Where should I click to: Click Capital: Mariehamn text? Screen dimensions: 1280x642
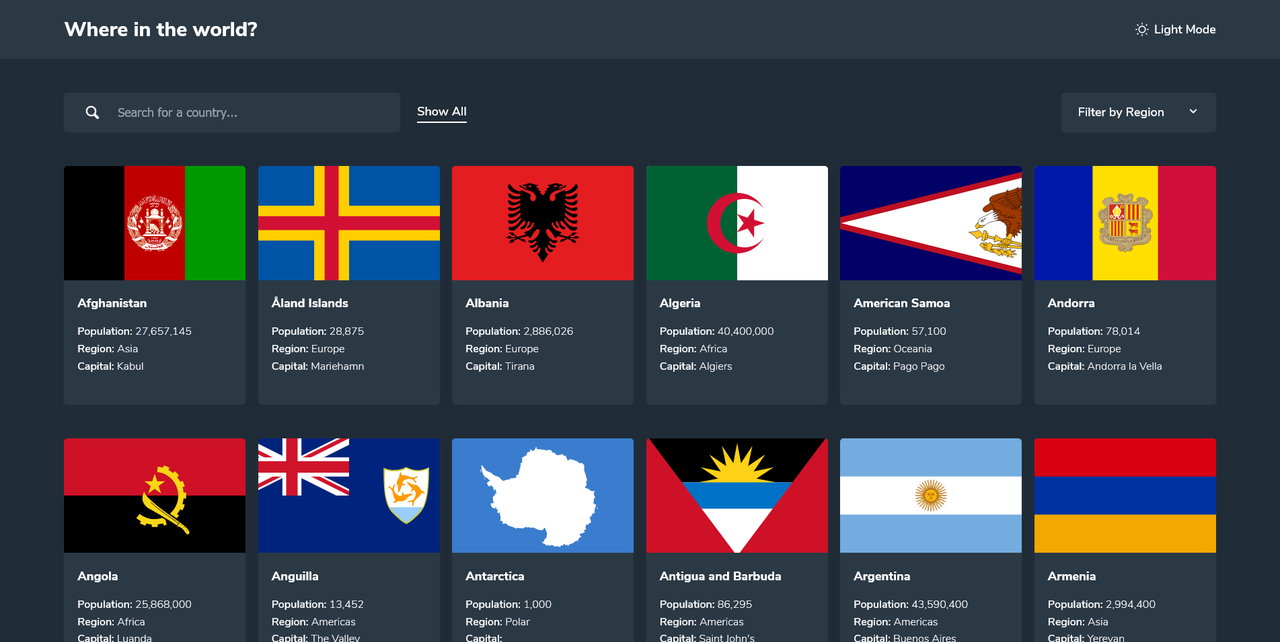pos(318,366)
